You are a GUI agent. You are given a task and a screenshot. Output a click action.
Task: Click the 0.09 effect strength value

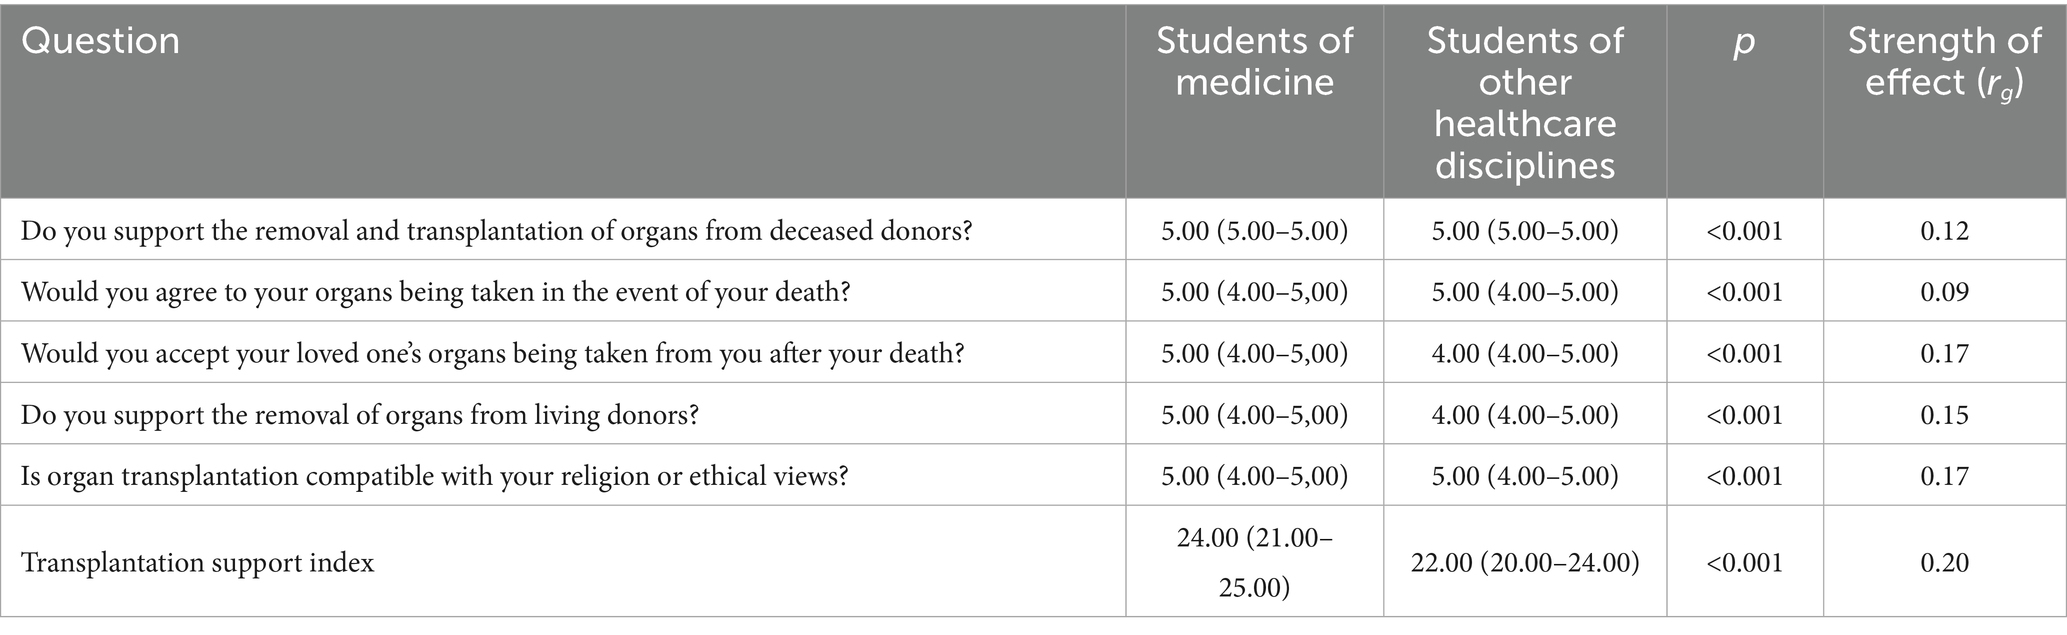(x=1944, y=292)
